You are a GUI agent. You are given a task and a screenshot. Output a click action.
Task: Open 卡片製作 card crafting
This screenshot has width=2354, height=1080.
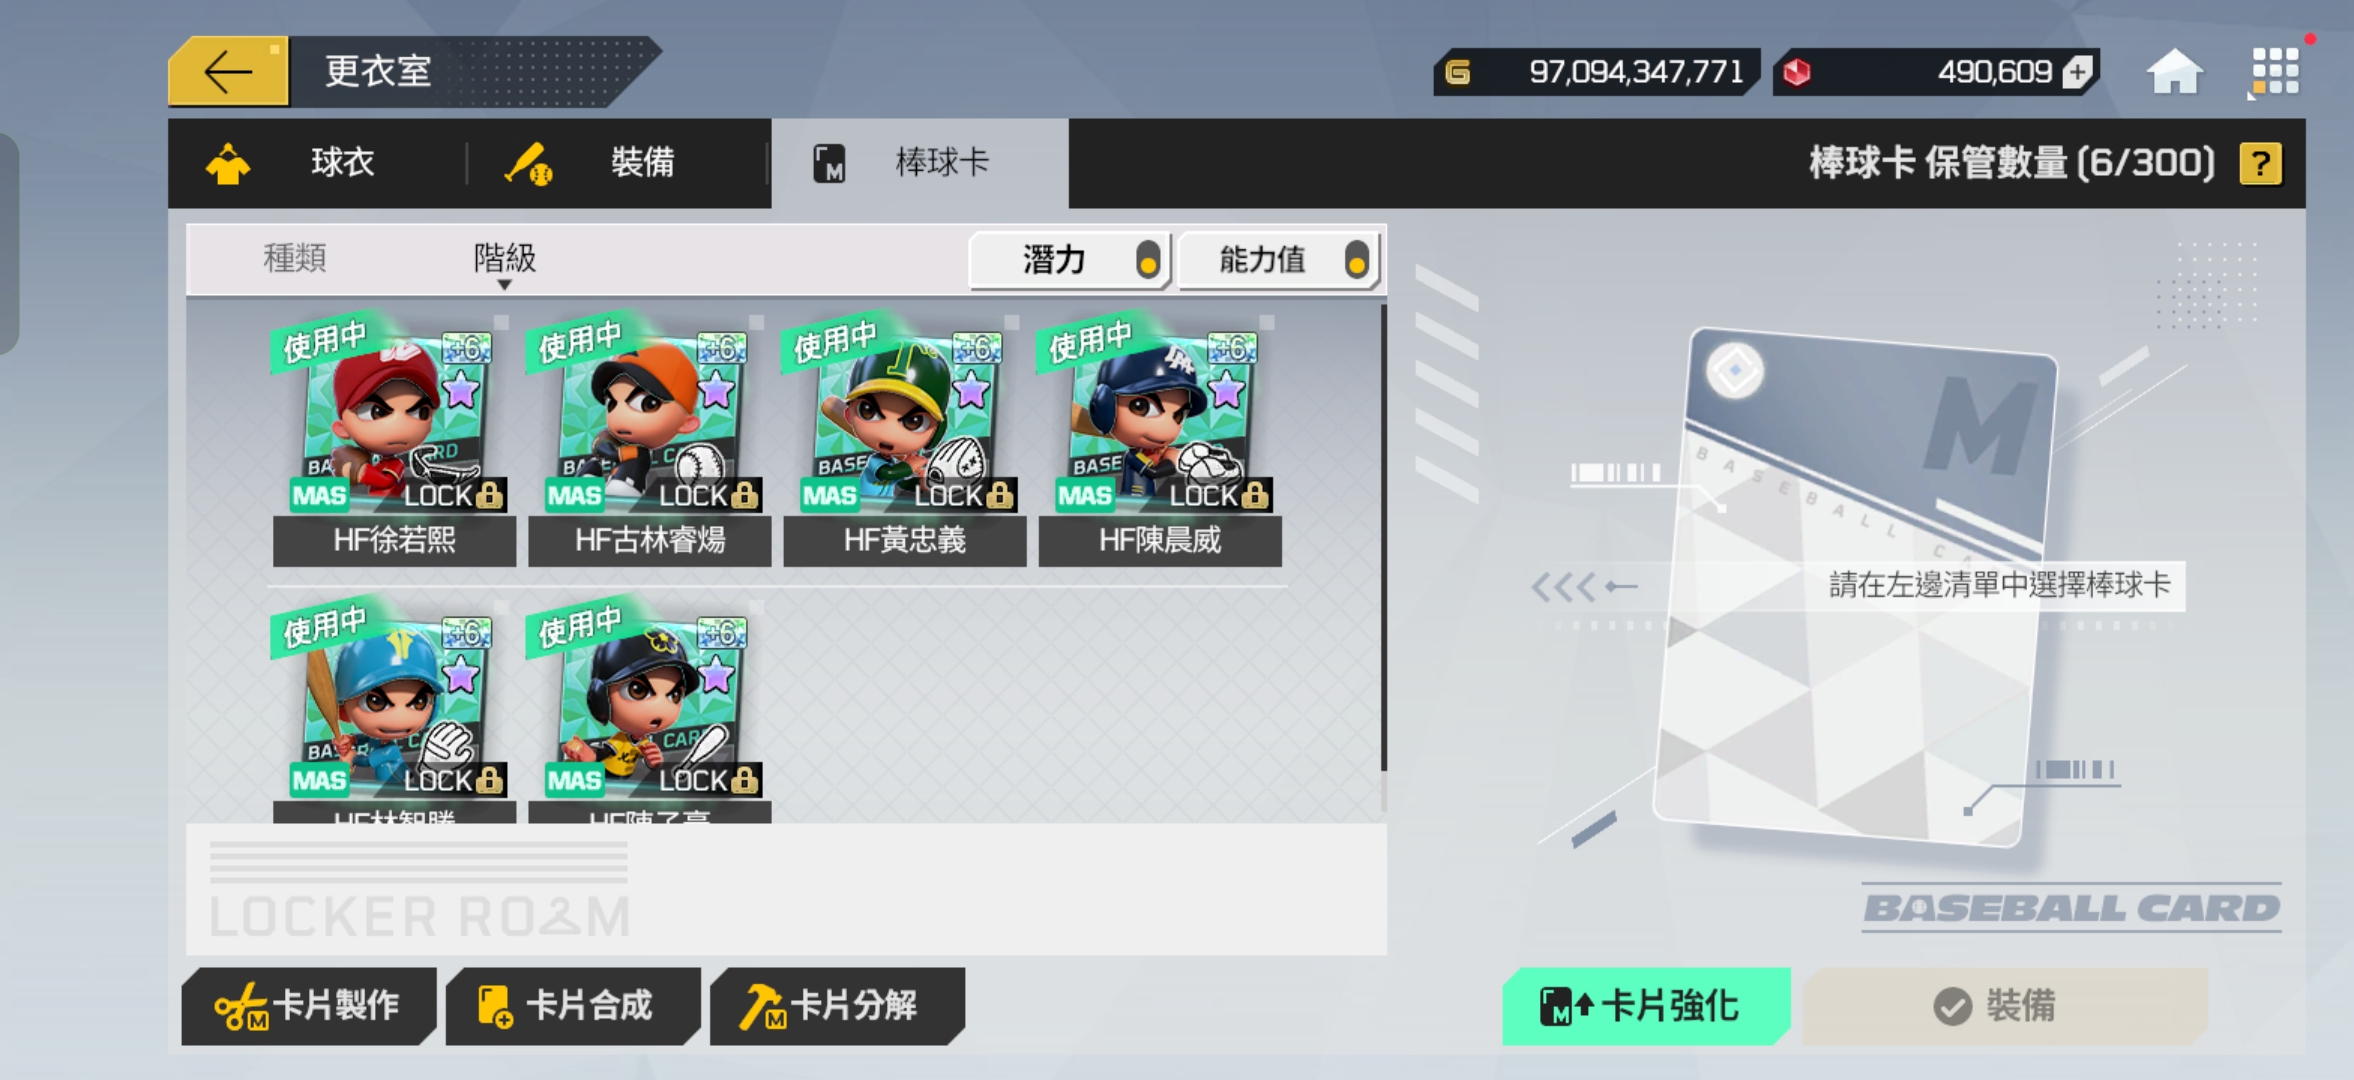pyautogui.click(x=307, y=1005)
